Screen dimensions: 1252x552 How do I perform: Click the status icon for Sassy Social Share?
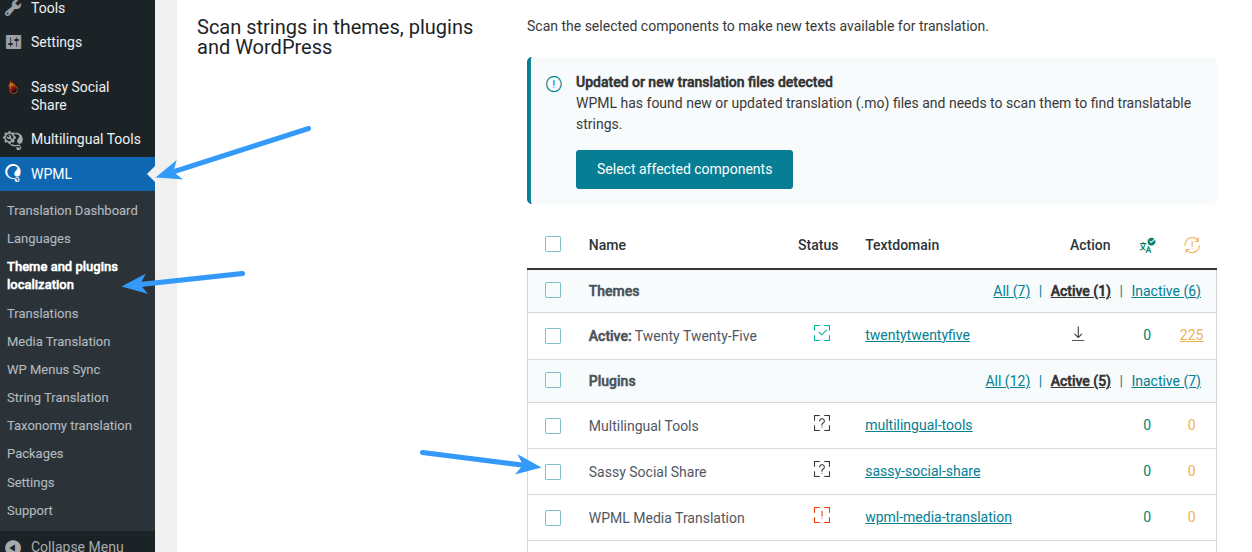(822, 469)
